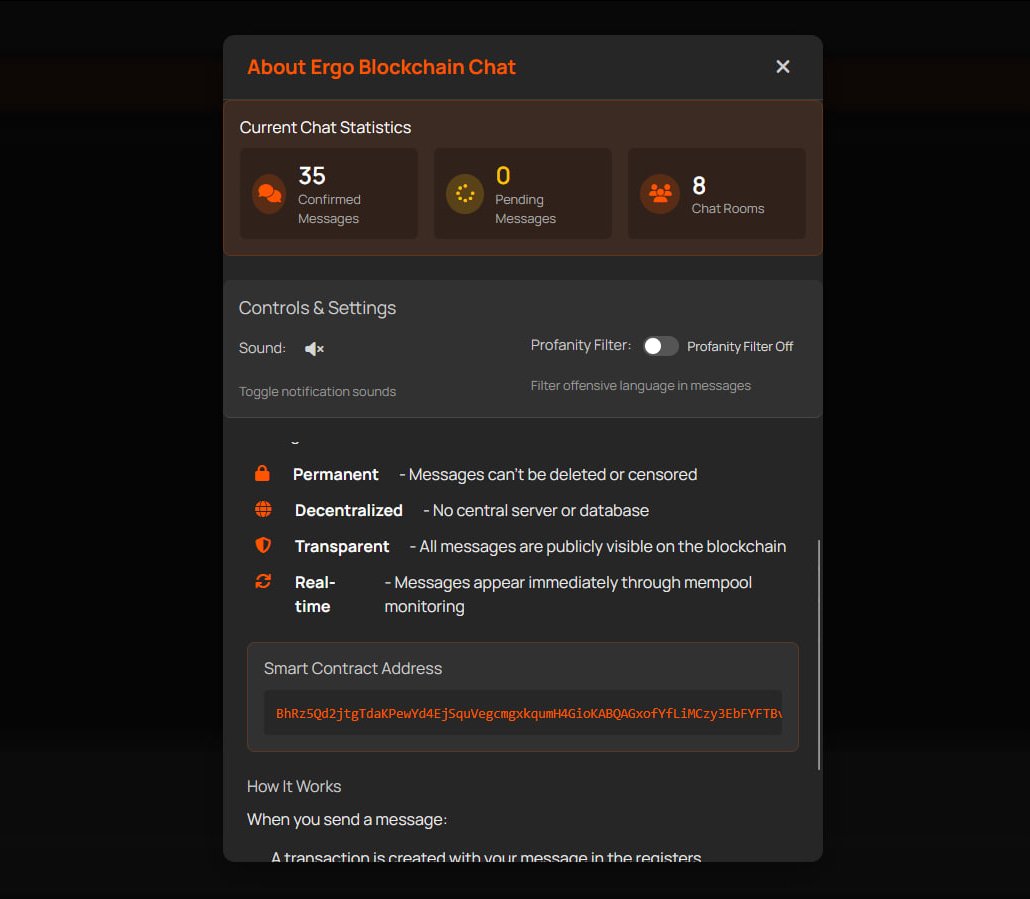Click the Confirmed Messages chat bubble icon
The image size is (1030, 899).
coord(269,194)
